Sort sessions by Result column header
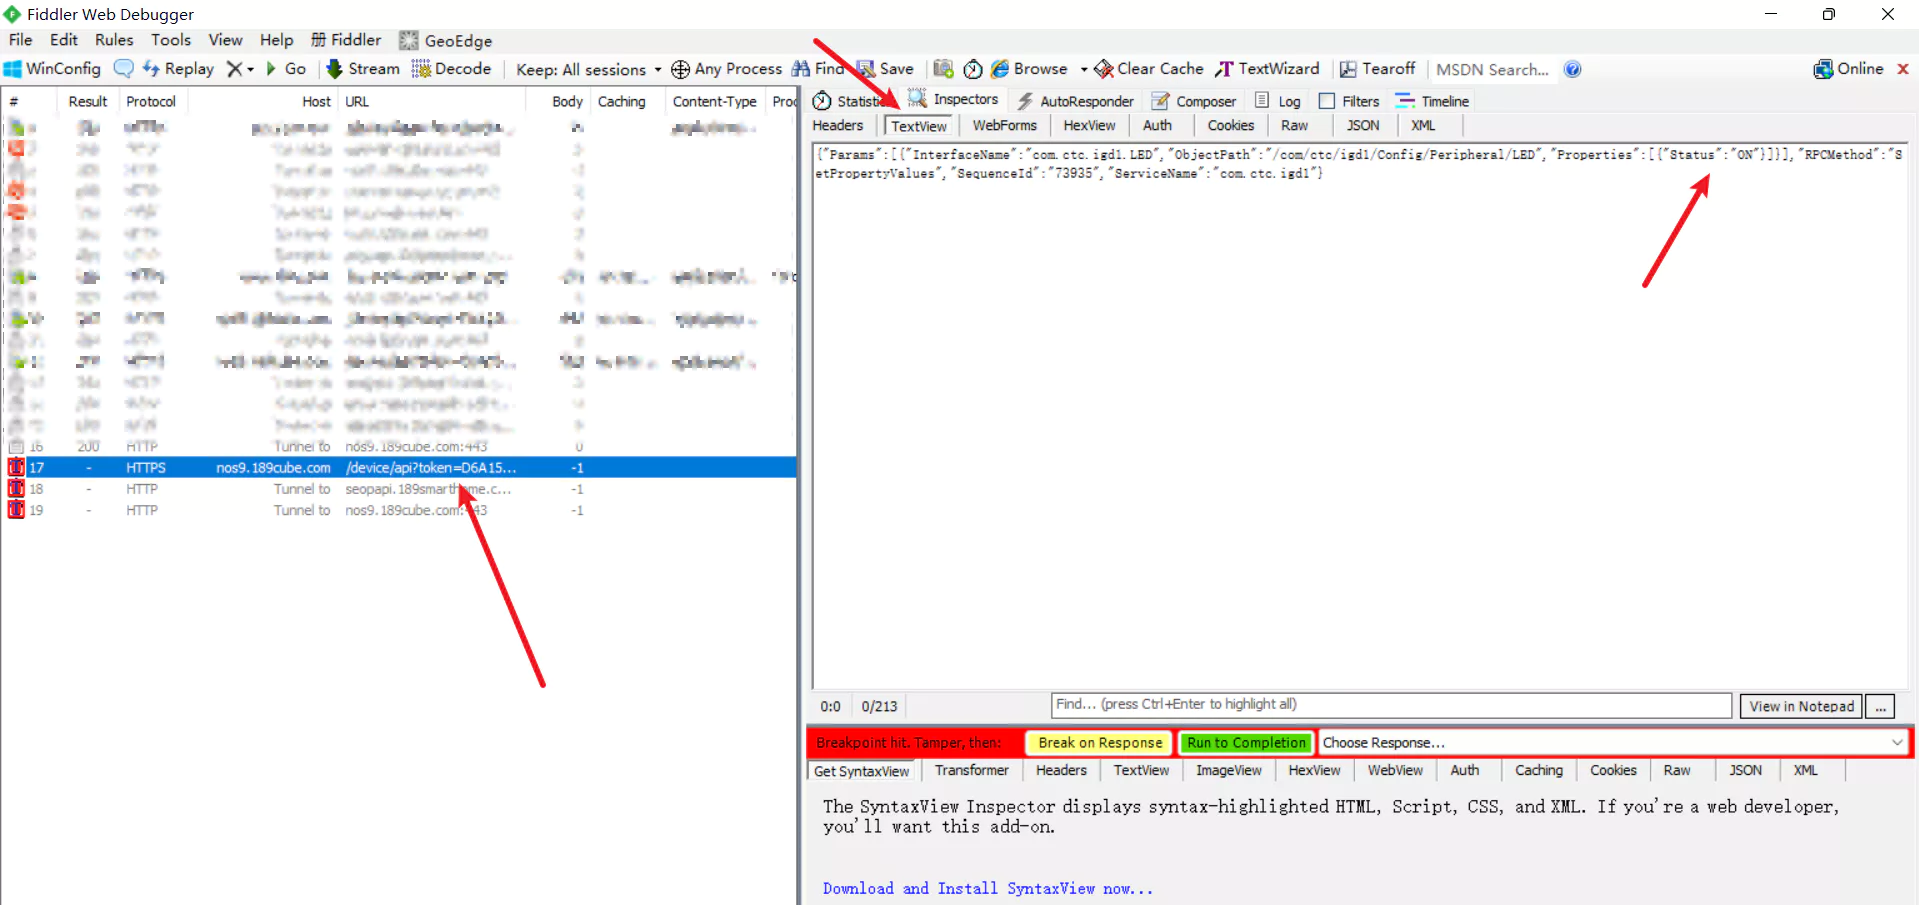 click(x=88, y=101)
